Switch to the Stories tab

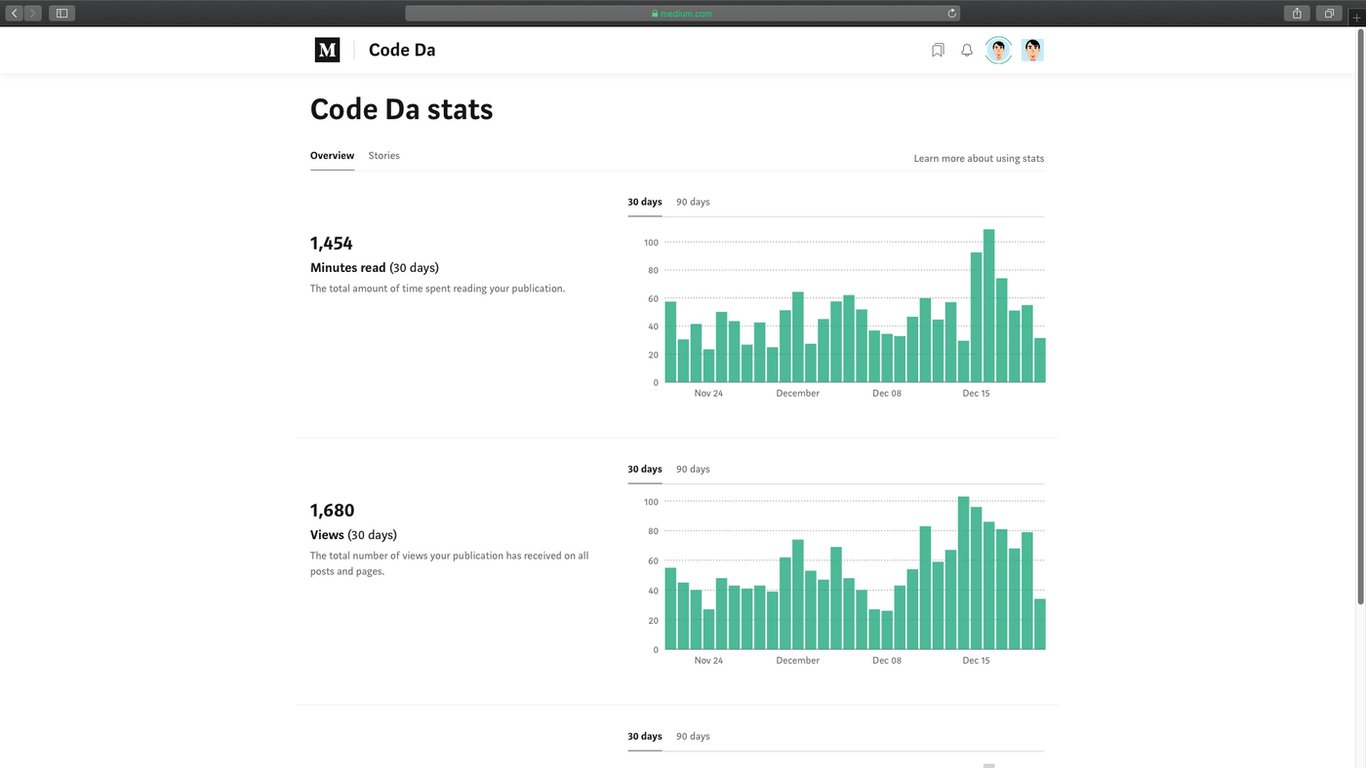point(384,156)
